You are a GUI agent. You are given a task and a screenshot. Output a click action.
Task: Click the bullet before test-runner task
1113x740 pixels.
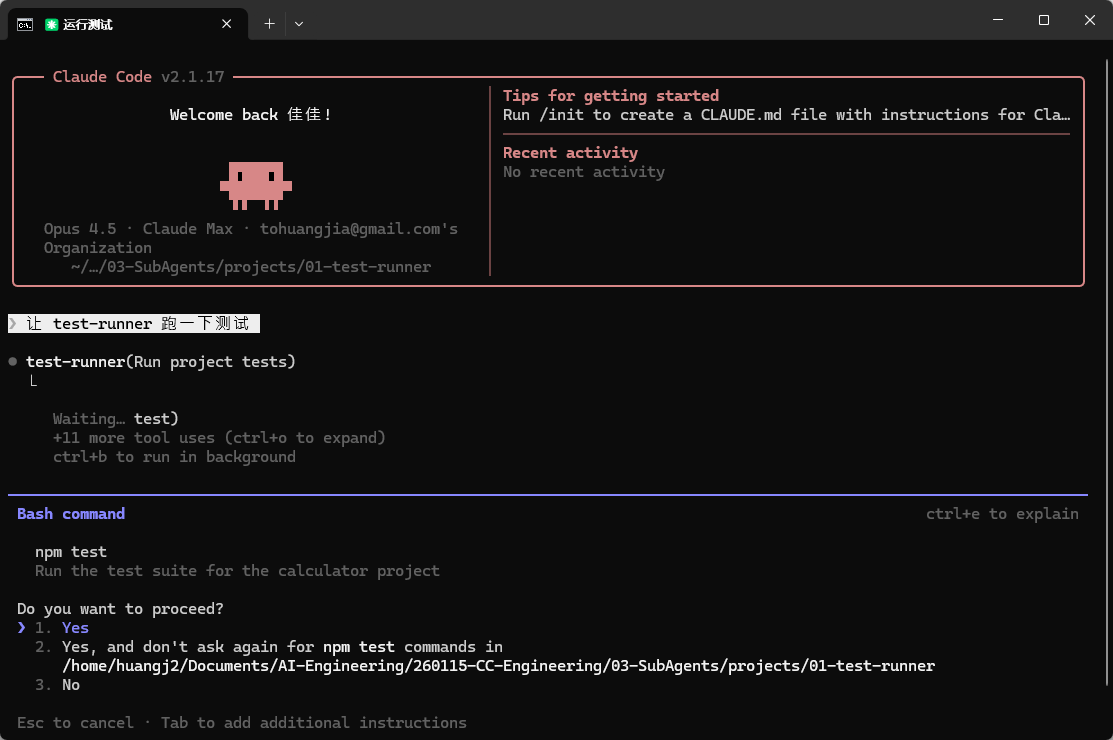click(x=13, y=362)
